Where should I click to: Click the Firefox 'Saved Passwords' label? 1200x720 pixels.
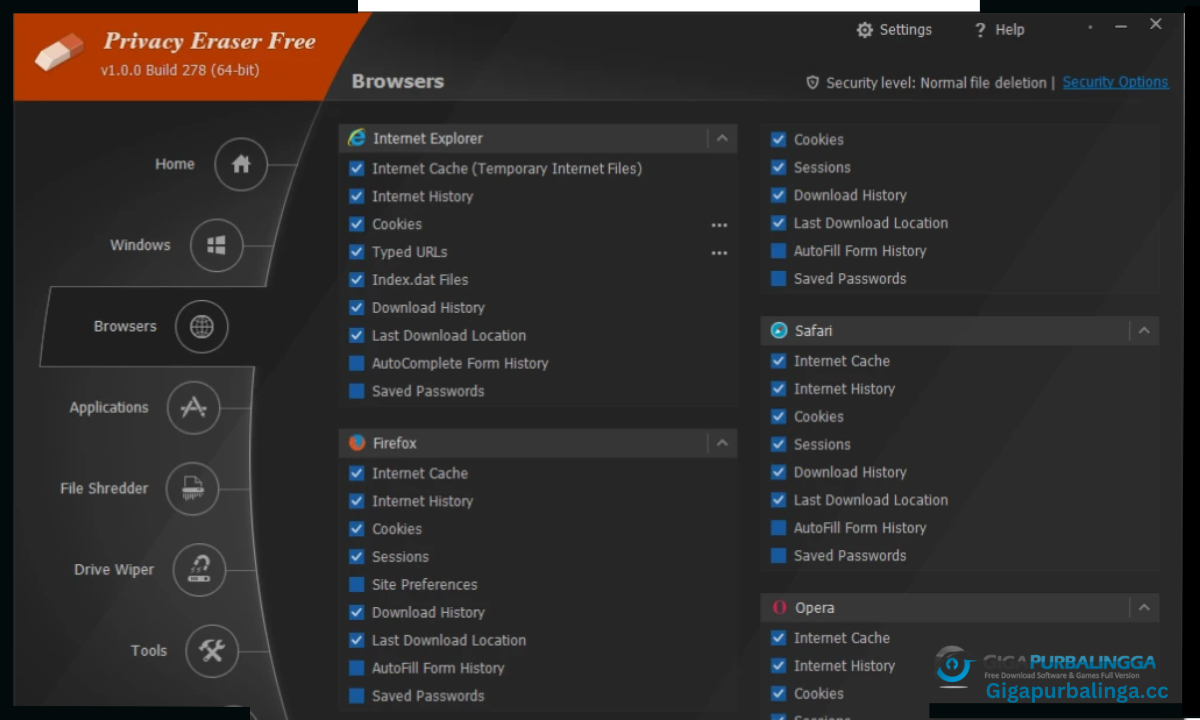click(428, 696)
